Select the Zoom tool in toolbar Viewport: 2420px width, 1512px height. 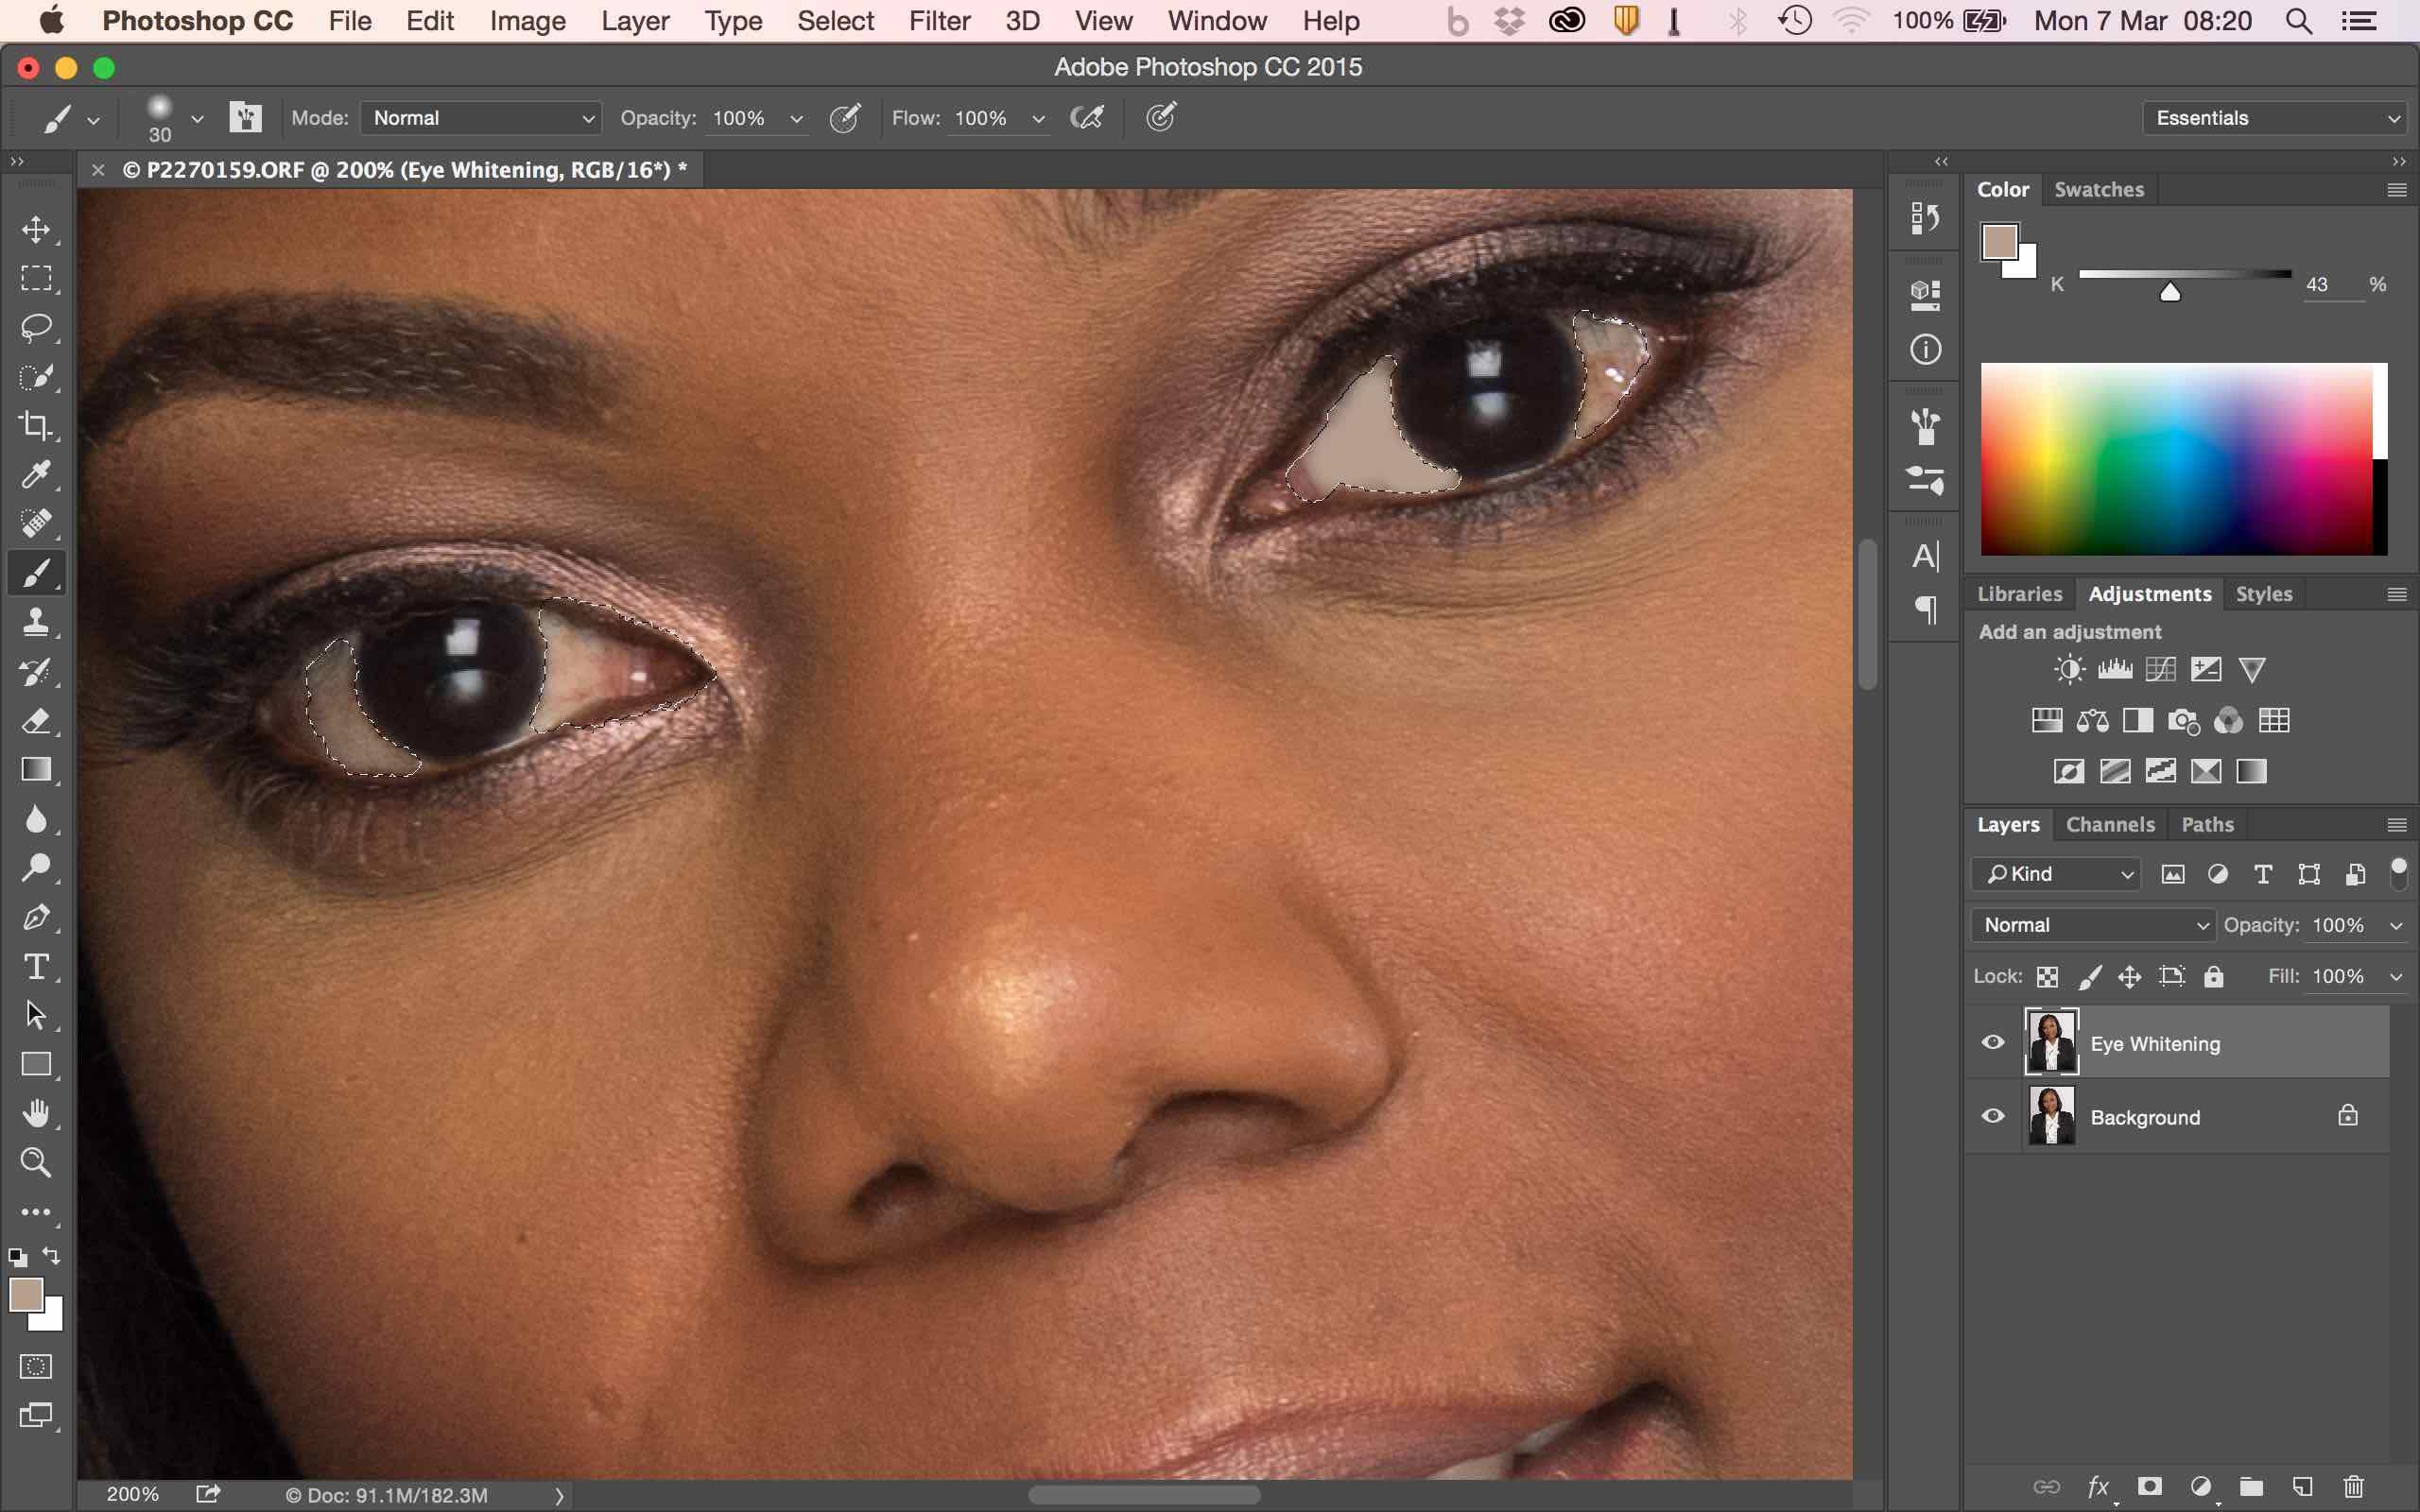tap(36, 1162)
